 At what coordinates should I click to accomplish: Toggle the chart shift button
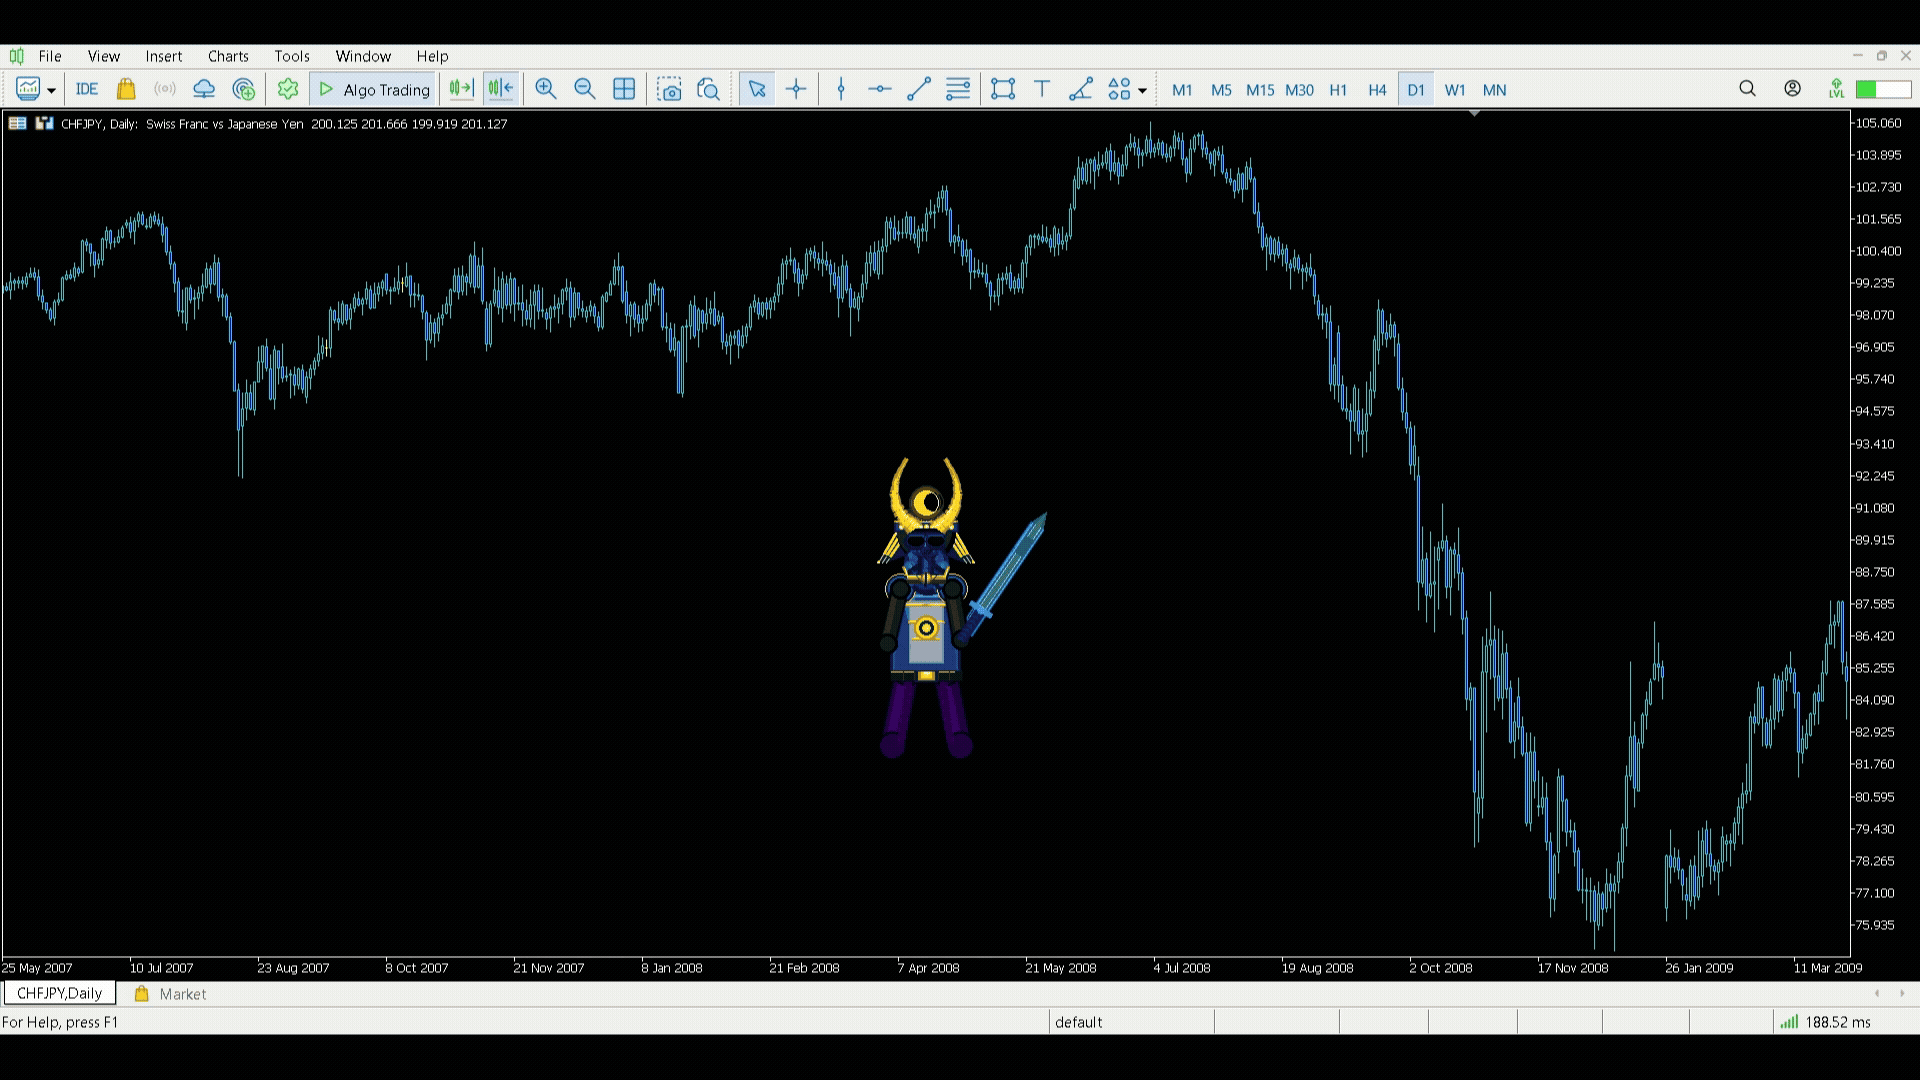point(500,90)
